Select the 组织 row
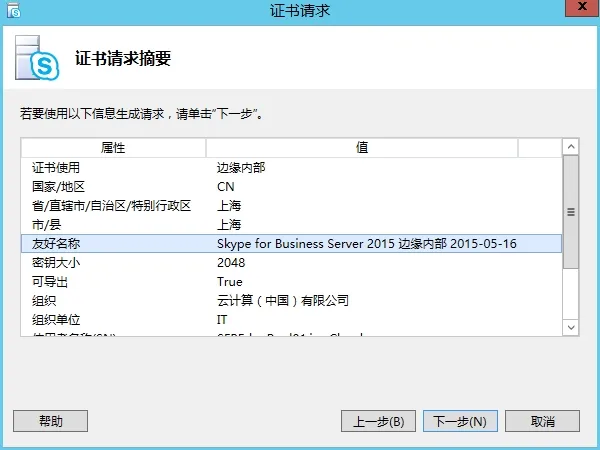The height and width of the screenshot is (450, 600). [x=292, y=301]
